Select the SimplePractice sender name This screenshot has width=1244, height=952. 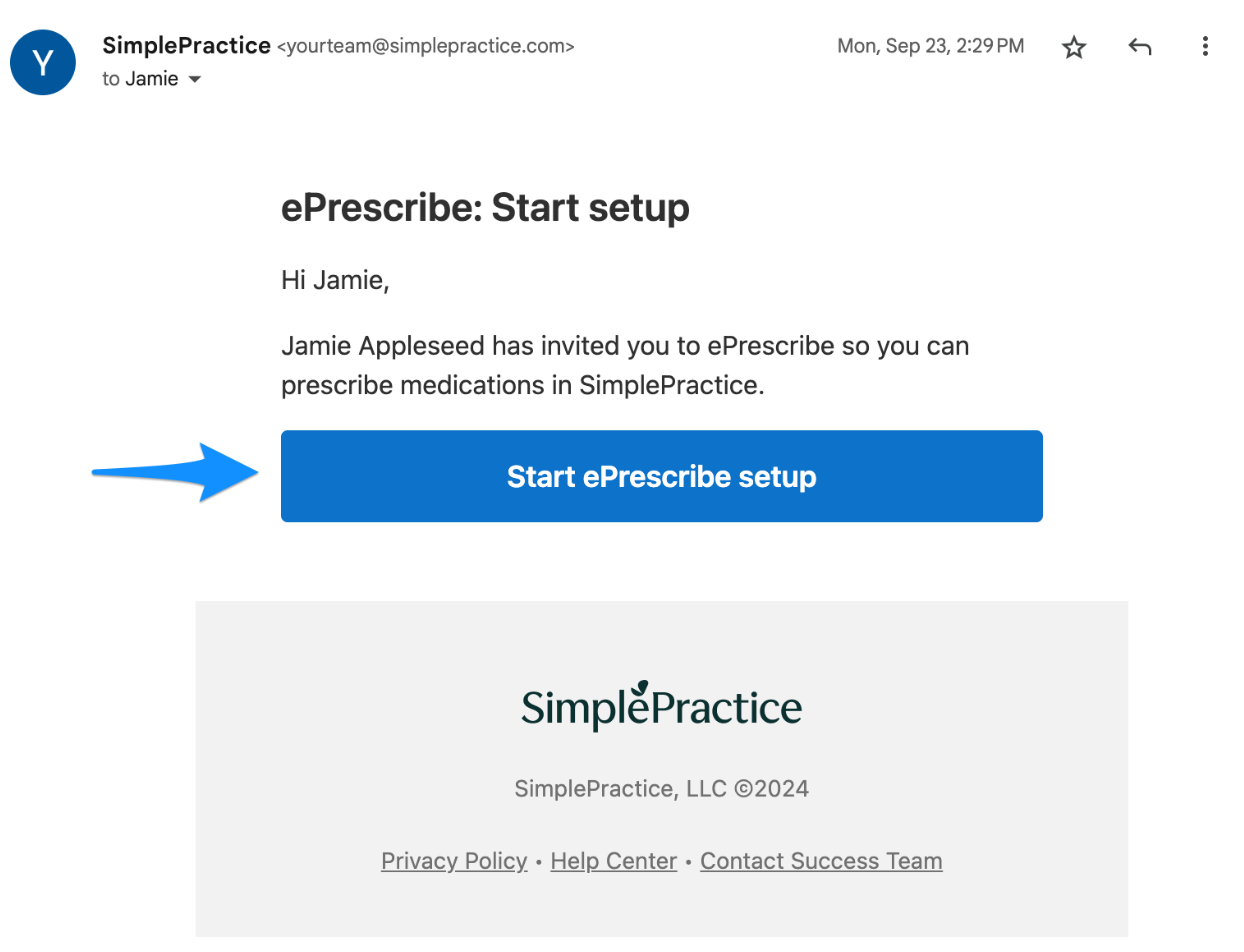(186, 46)
